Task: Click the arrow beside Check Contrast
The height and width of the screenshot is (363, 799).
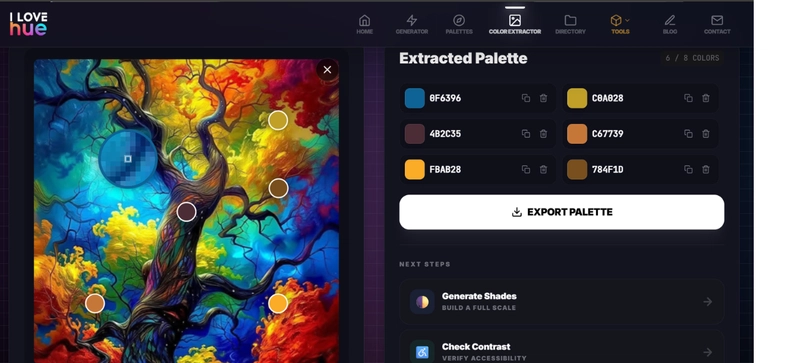Action: pos(707,352)
